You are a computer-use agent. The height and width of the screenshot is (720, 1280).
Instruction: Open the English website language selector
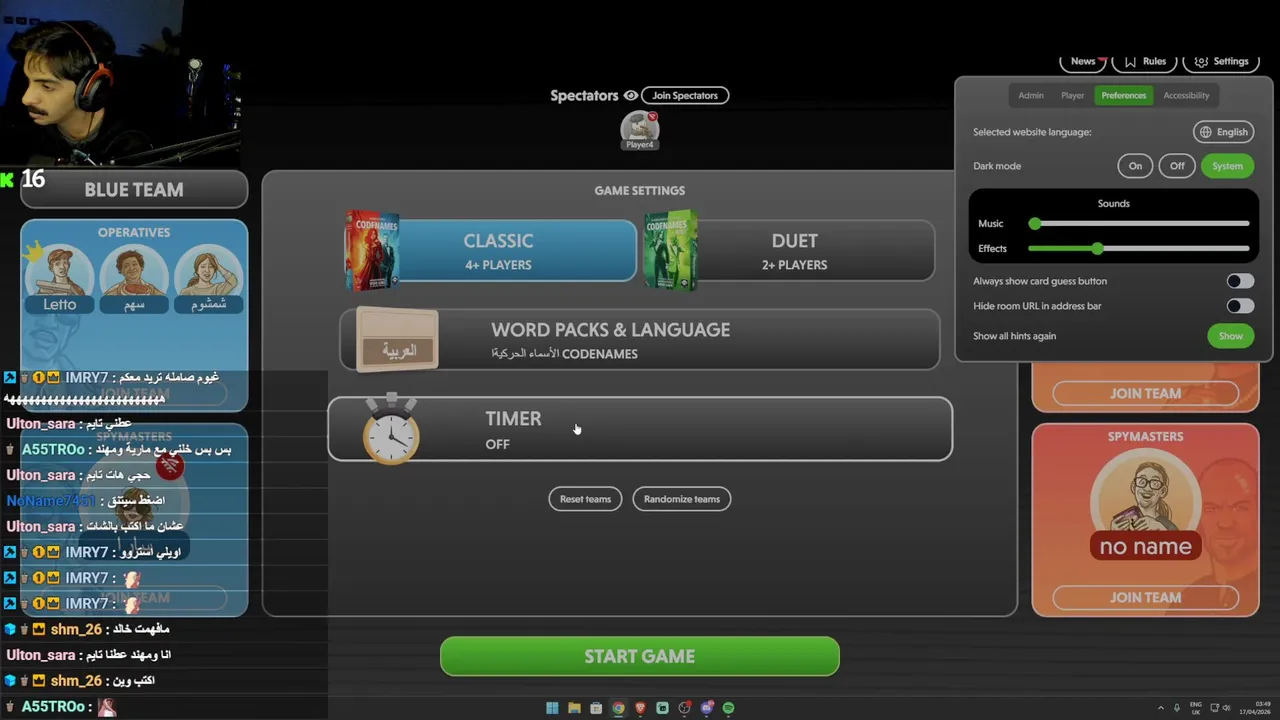coord(1224,132)
